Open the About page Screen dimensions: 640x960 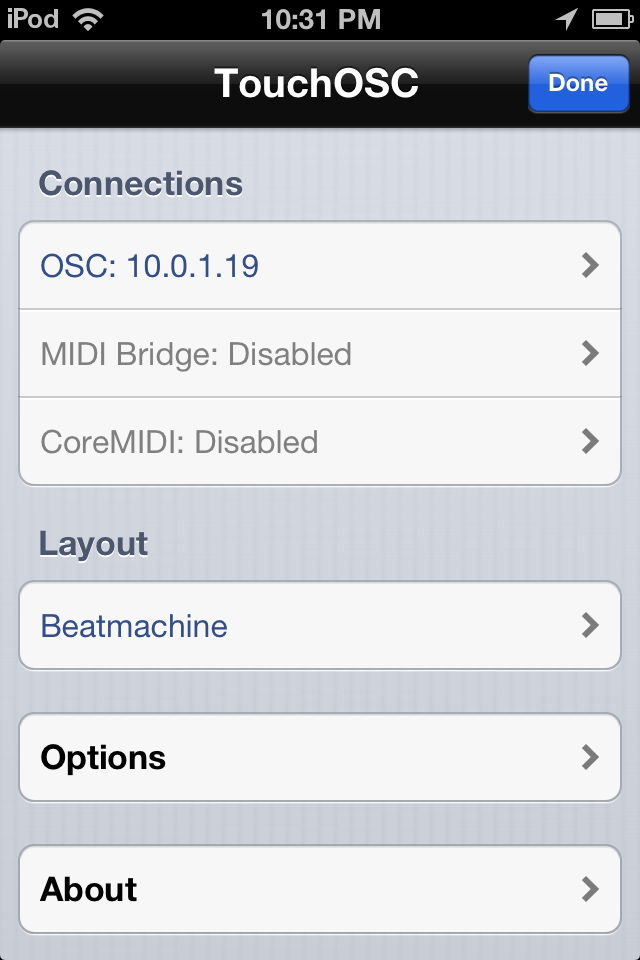tap(89, 889)
